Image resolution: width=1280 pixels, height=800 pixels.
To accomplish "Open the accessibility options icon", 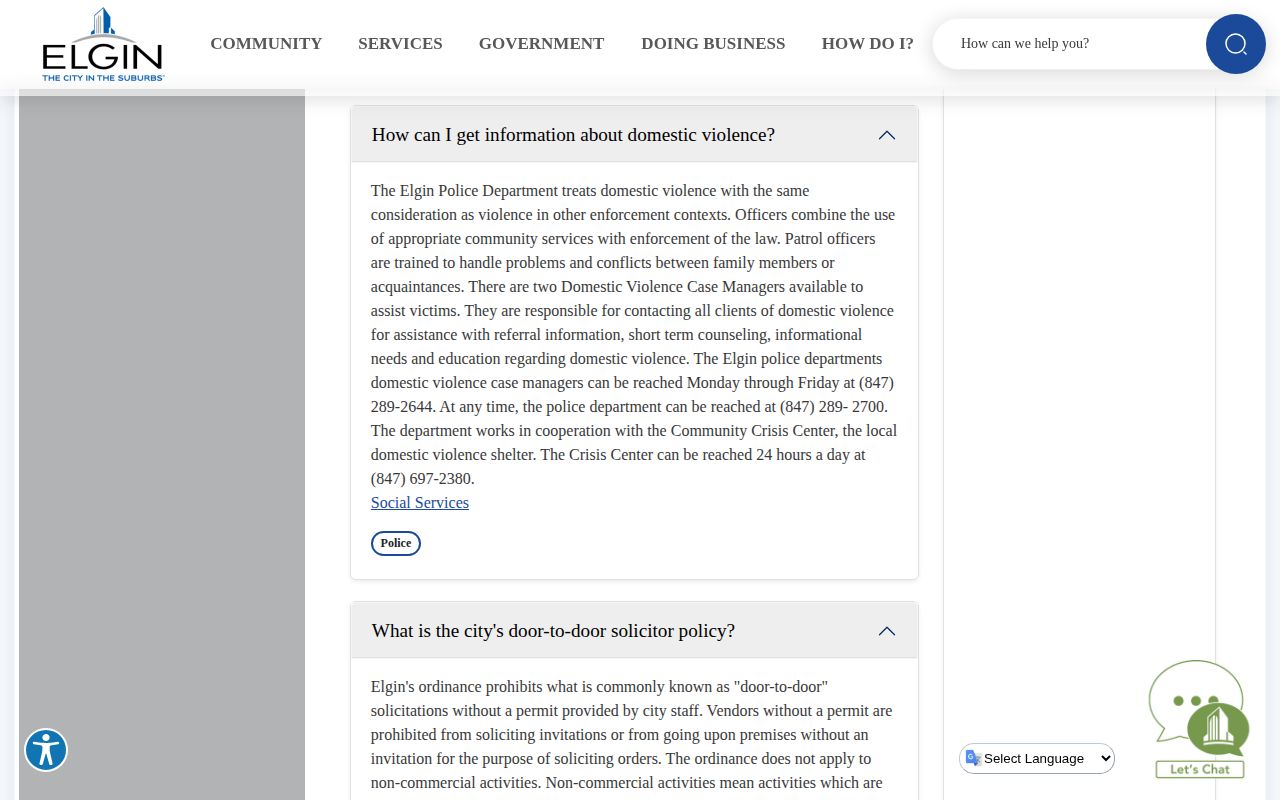I will [x=46, y=750].
